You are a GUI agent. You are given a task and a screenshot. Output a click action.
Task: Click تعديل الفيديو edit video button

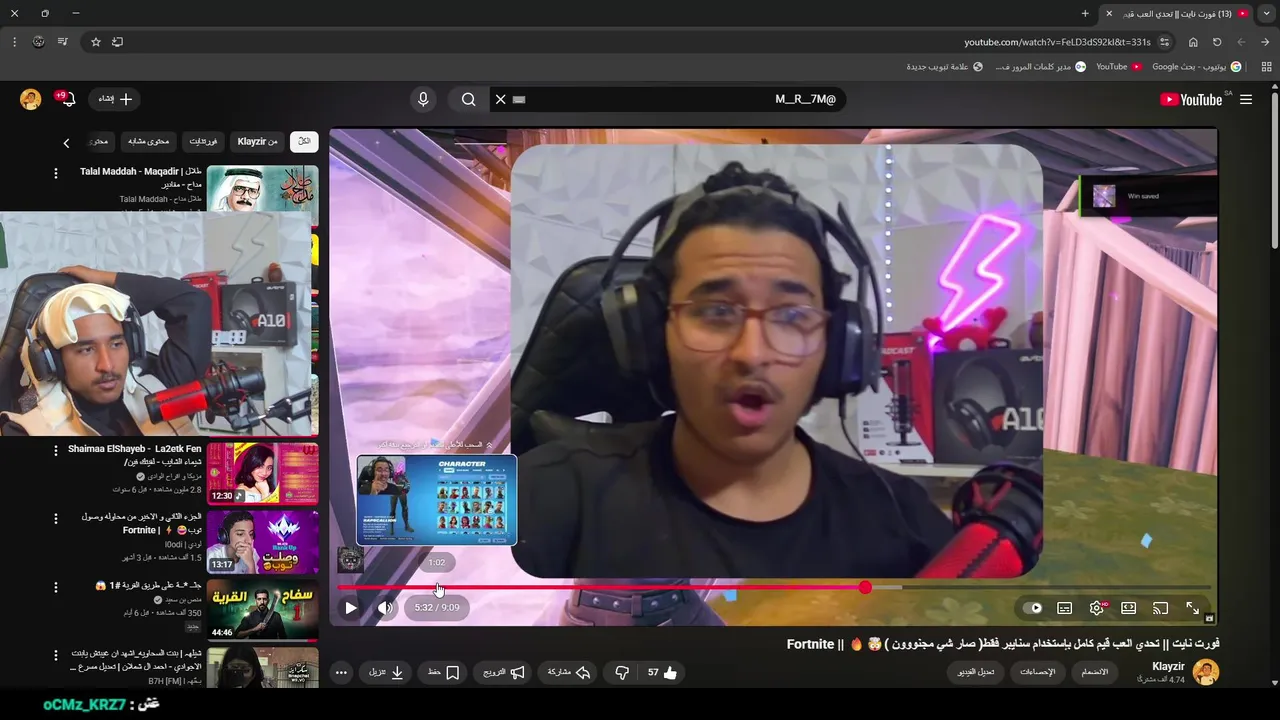tap(975, 672)
